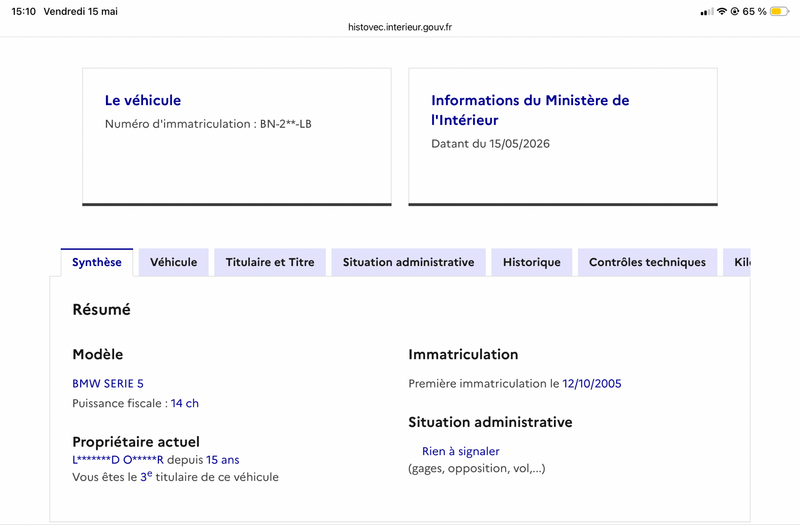Click the Informations du Ministère de l'Intérieur heading
The height and width of the screenshot is (525, 800).
click(x=530, y=110)
